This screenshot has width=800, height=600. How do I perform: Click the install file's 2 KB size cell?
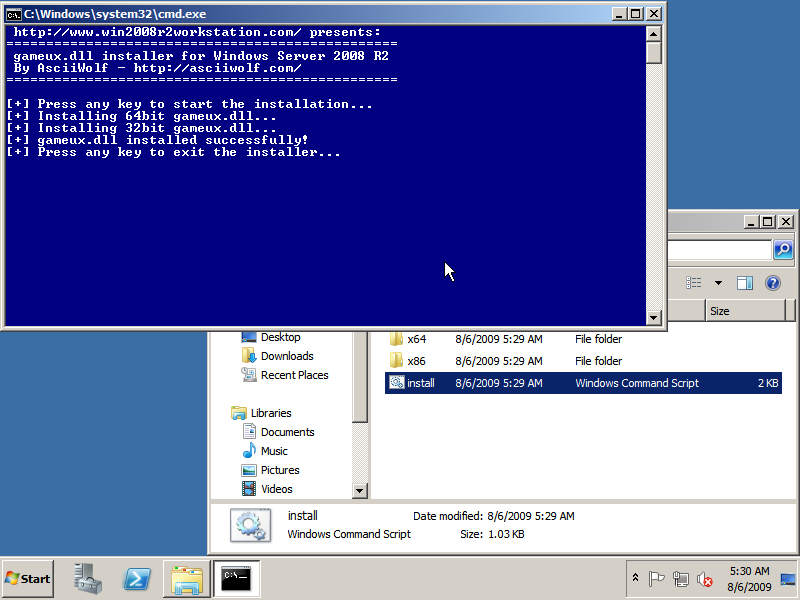pyautogui.click(x=768, y=383)
